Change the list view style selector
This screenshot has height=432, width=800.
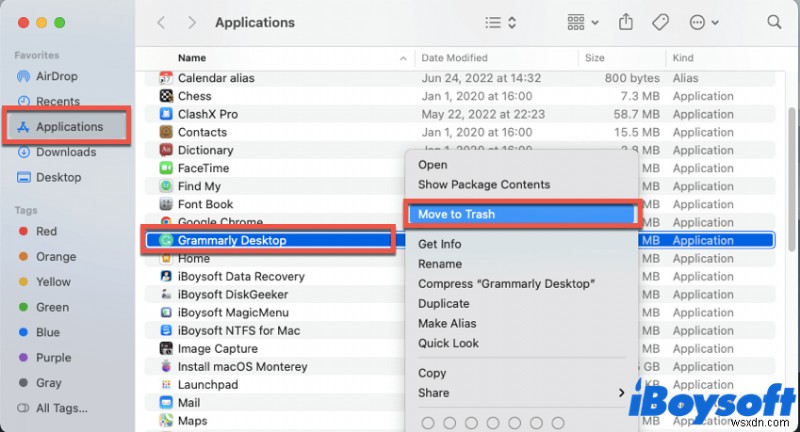pyautogui.click(x=501, y=22)
